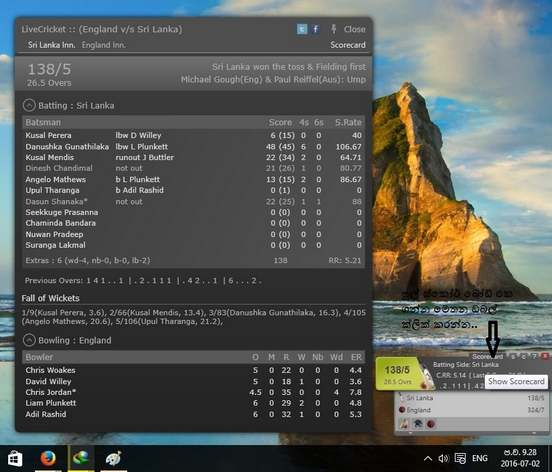Switch to the England Inn. tab

click(x=104, y=45)
